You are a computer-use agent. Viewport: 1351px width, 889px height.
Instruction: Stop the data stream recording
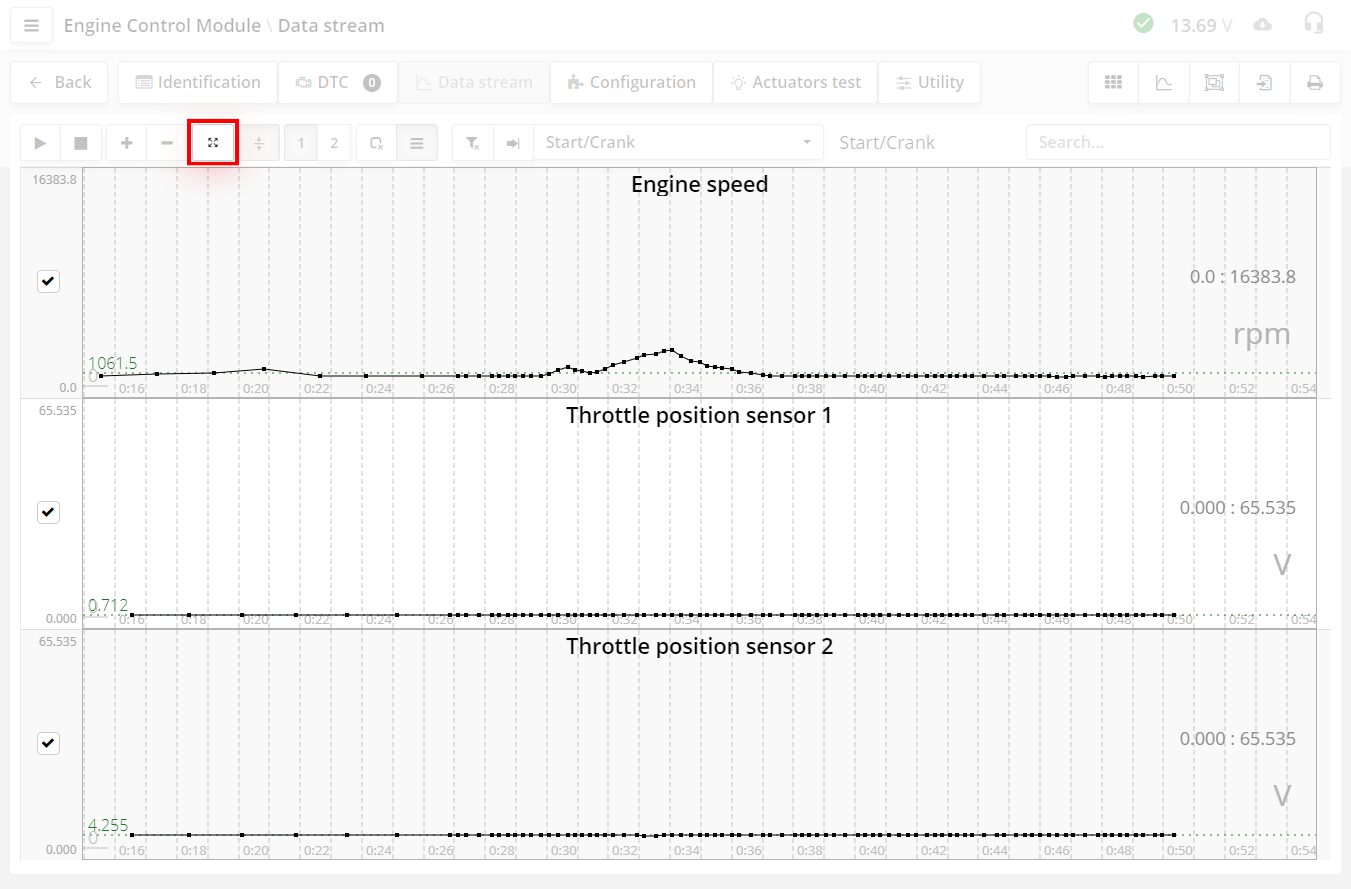tap(80, 143)
